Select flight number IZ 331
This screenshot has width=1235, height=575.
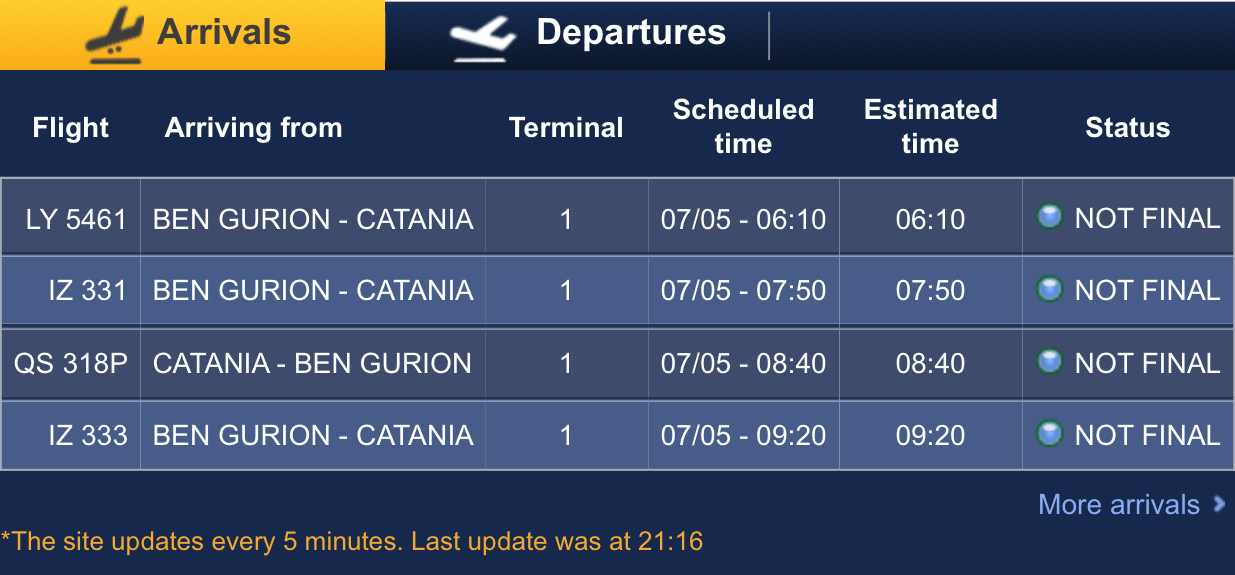tap(88, 291)
